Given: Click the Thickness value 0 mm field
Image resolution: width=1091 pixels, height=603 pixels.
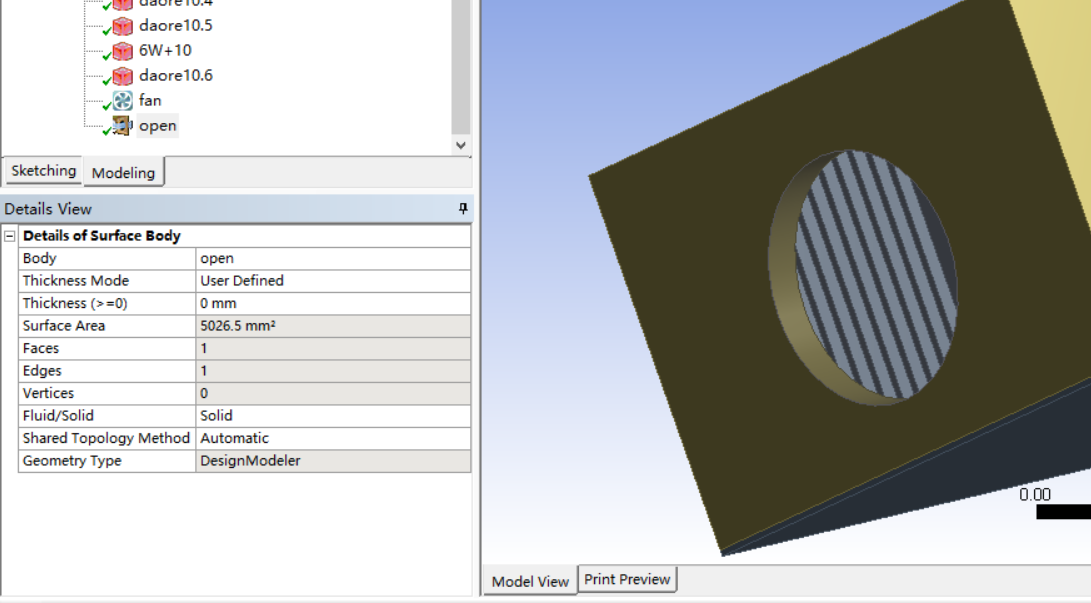Looking at the screenshot, I should [x=332, y=303].
